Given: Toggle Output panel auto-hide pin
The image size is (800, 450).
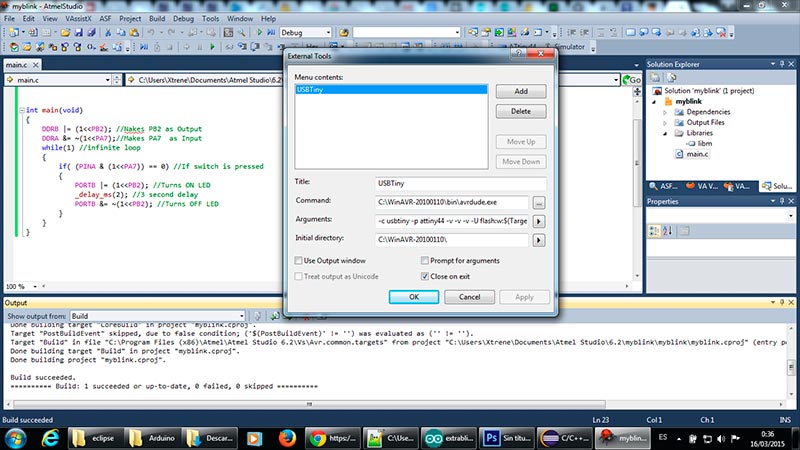Looking at the screenshot, I should coord(782,303).
